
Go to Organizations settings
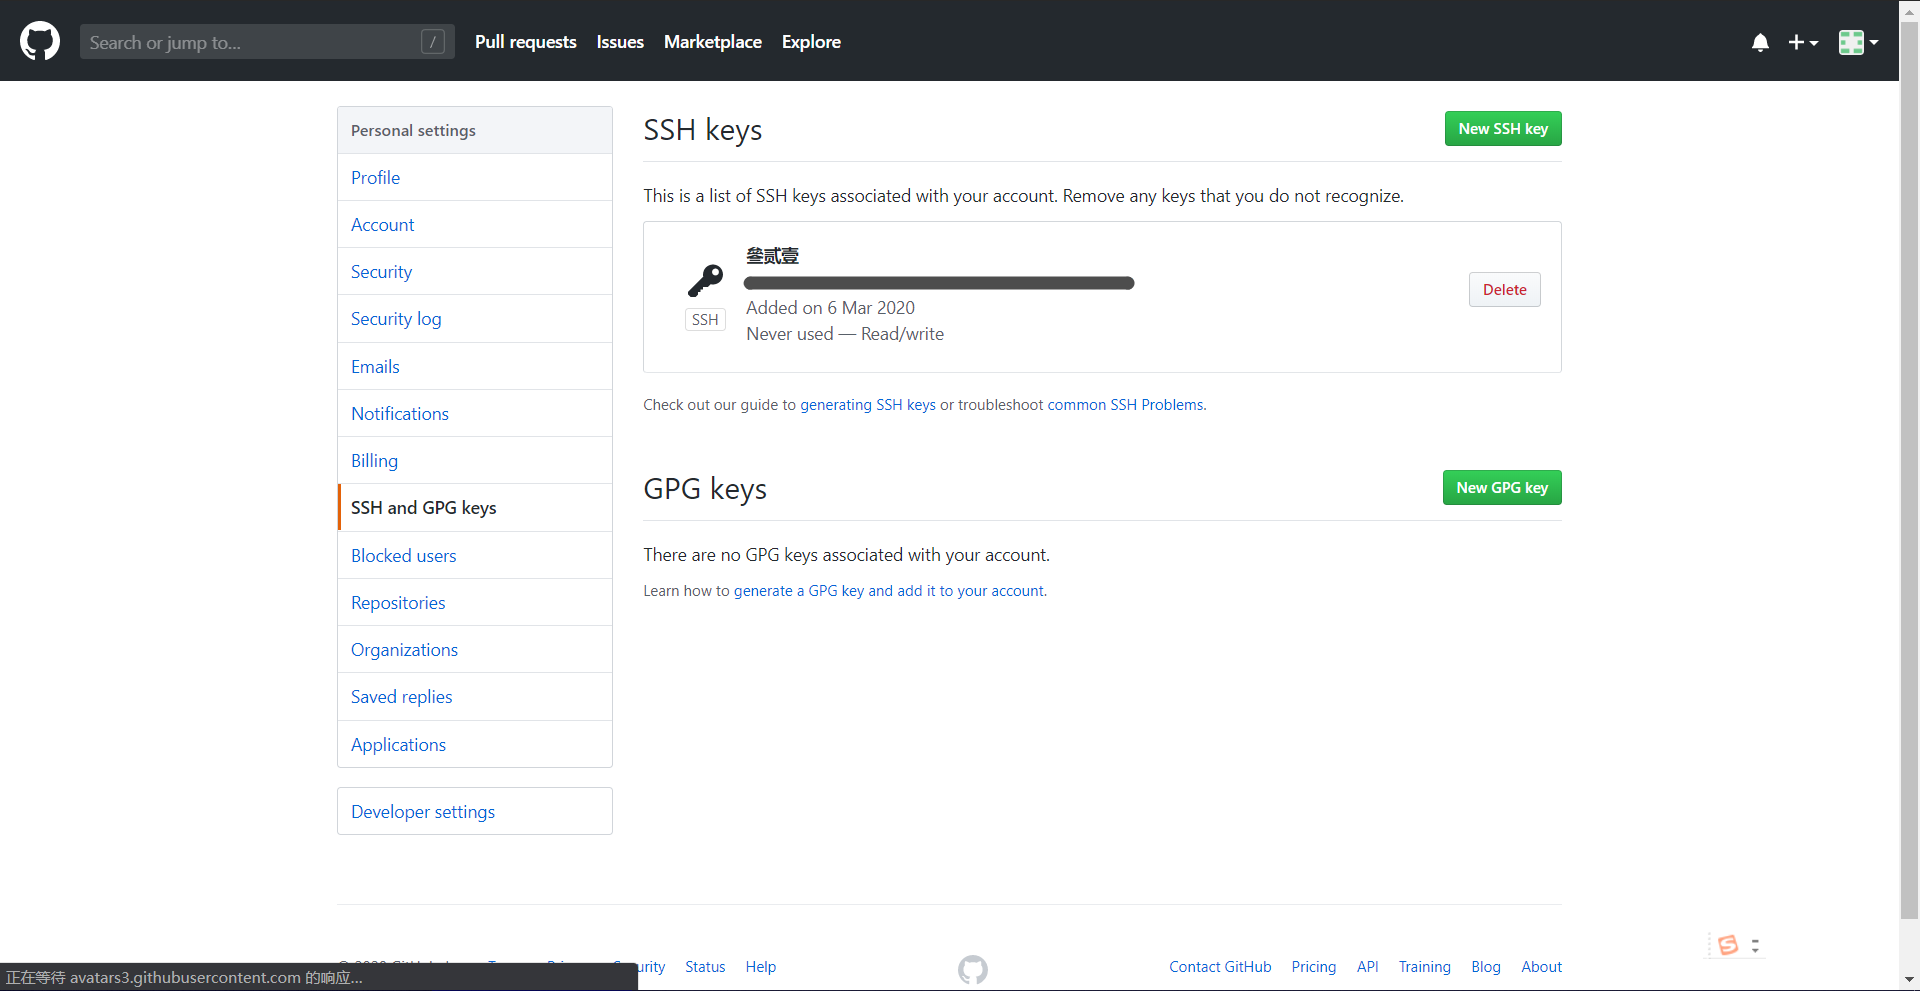pyautogui.click(x=475, y=650)
